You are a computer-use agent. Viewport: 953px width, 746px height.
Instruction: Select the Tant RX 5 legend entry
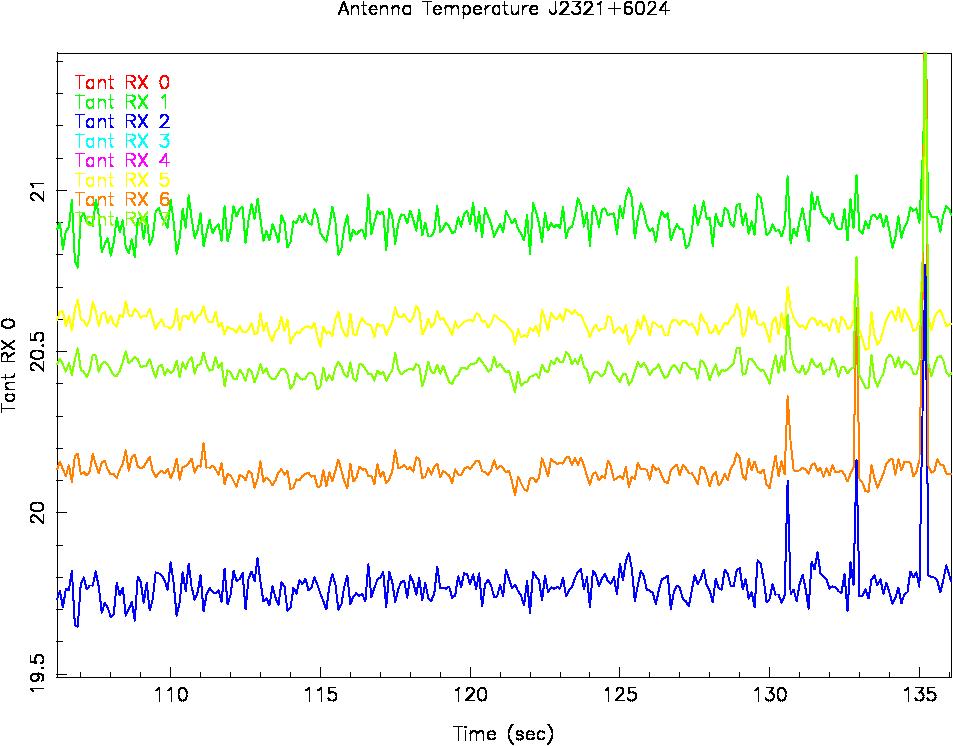[x=122, y=180]
